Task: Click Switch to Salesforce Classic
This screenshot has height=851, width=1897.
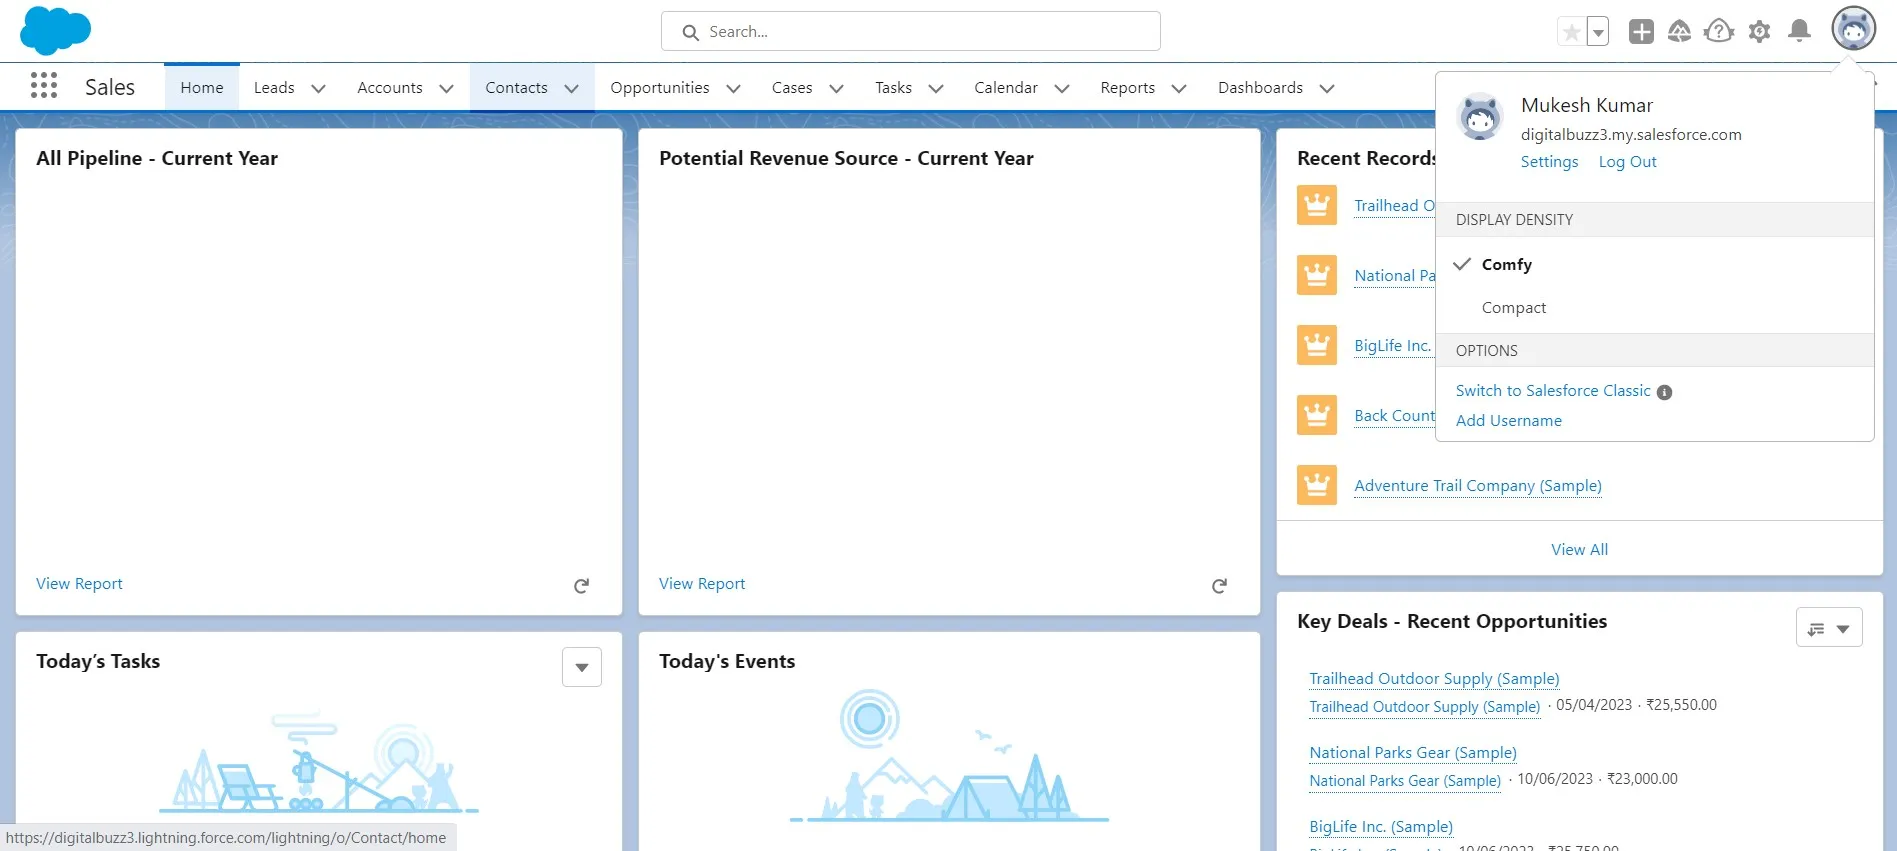Action: point(1553,391)
